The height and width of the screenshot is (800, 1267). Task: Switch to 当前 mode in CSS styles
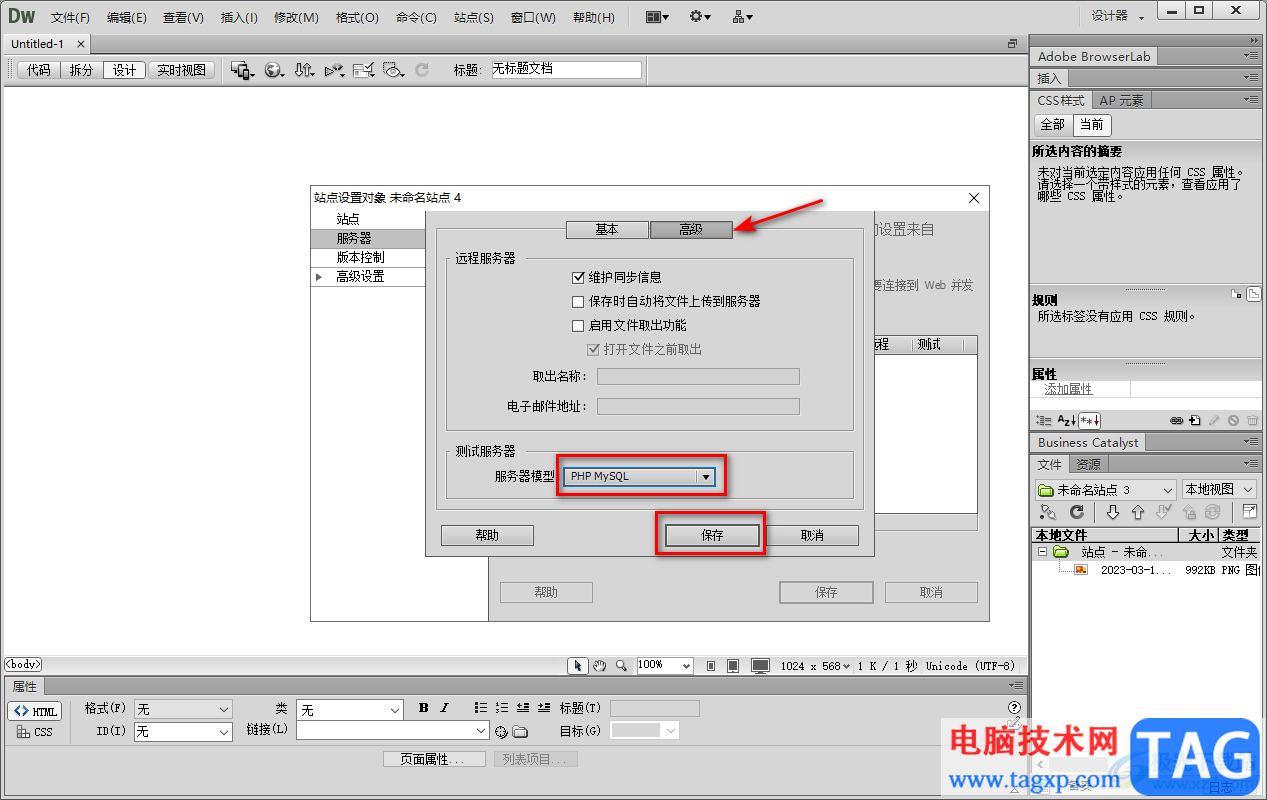(x=1092, y=125)
